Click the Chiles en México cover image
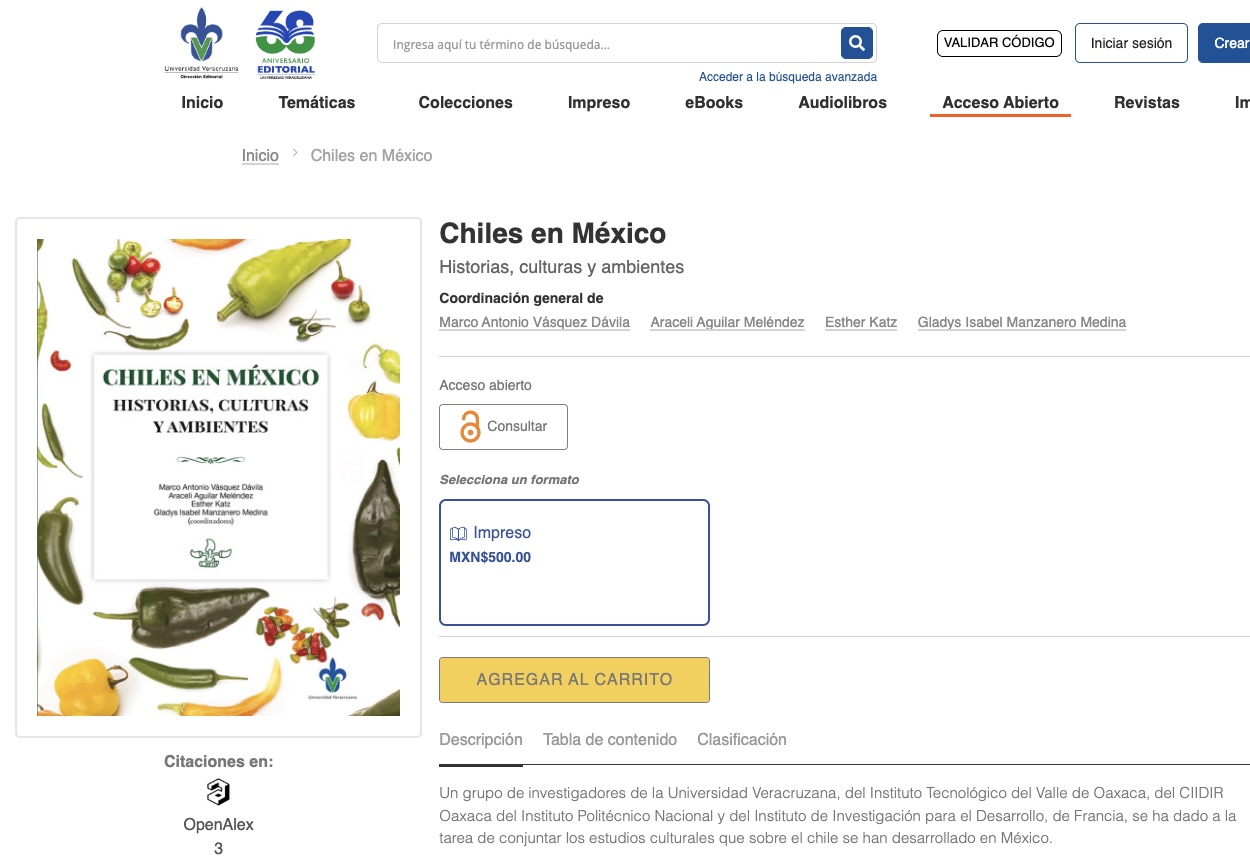Viewport: 1250px width, 859px height. coord(218,477)
